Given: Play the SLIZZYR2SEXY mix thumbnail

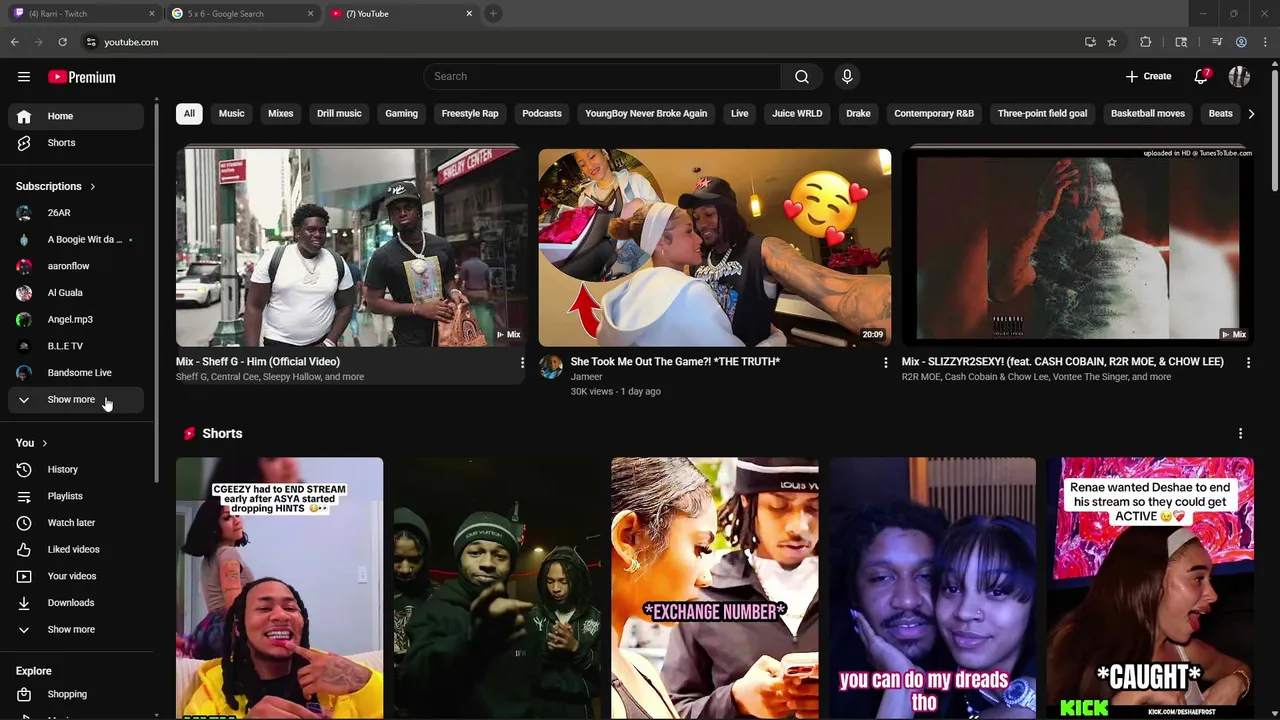Looking at the screenshot, I should tap(1078, 247).
